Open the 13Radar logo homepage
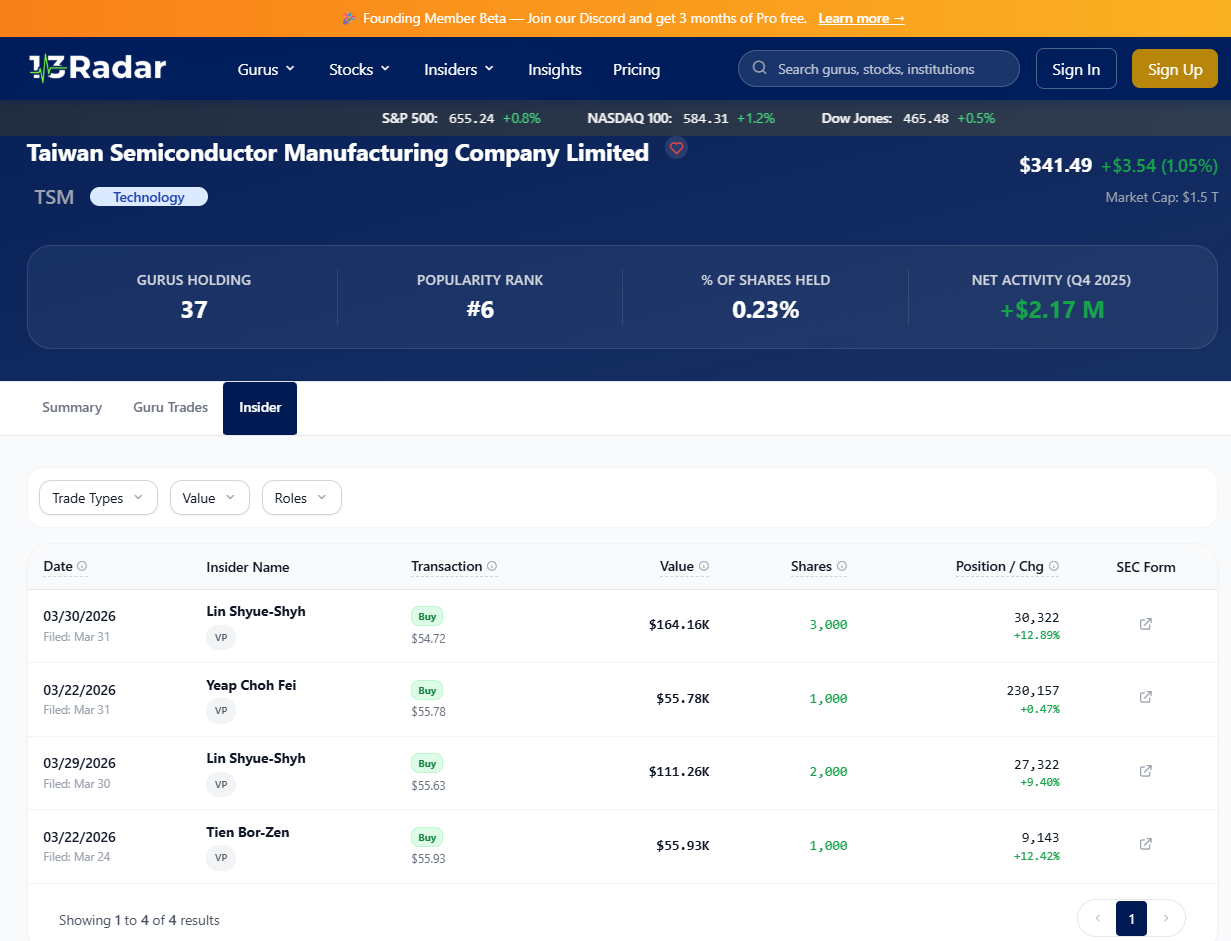The height and width of the screenshot is (941, 1231). click(97, 68)
